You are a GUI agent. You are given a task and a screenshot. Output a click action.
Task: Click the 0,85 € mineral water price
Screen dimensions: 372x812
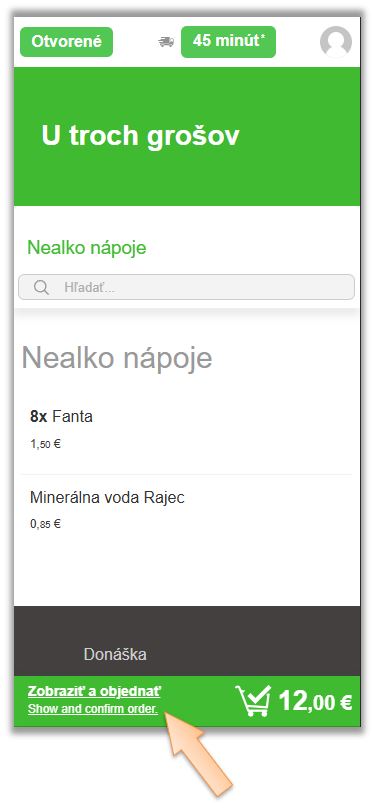click(x=46, y=524)
